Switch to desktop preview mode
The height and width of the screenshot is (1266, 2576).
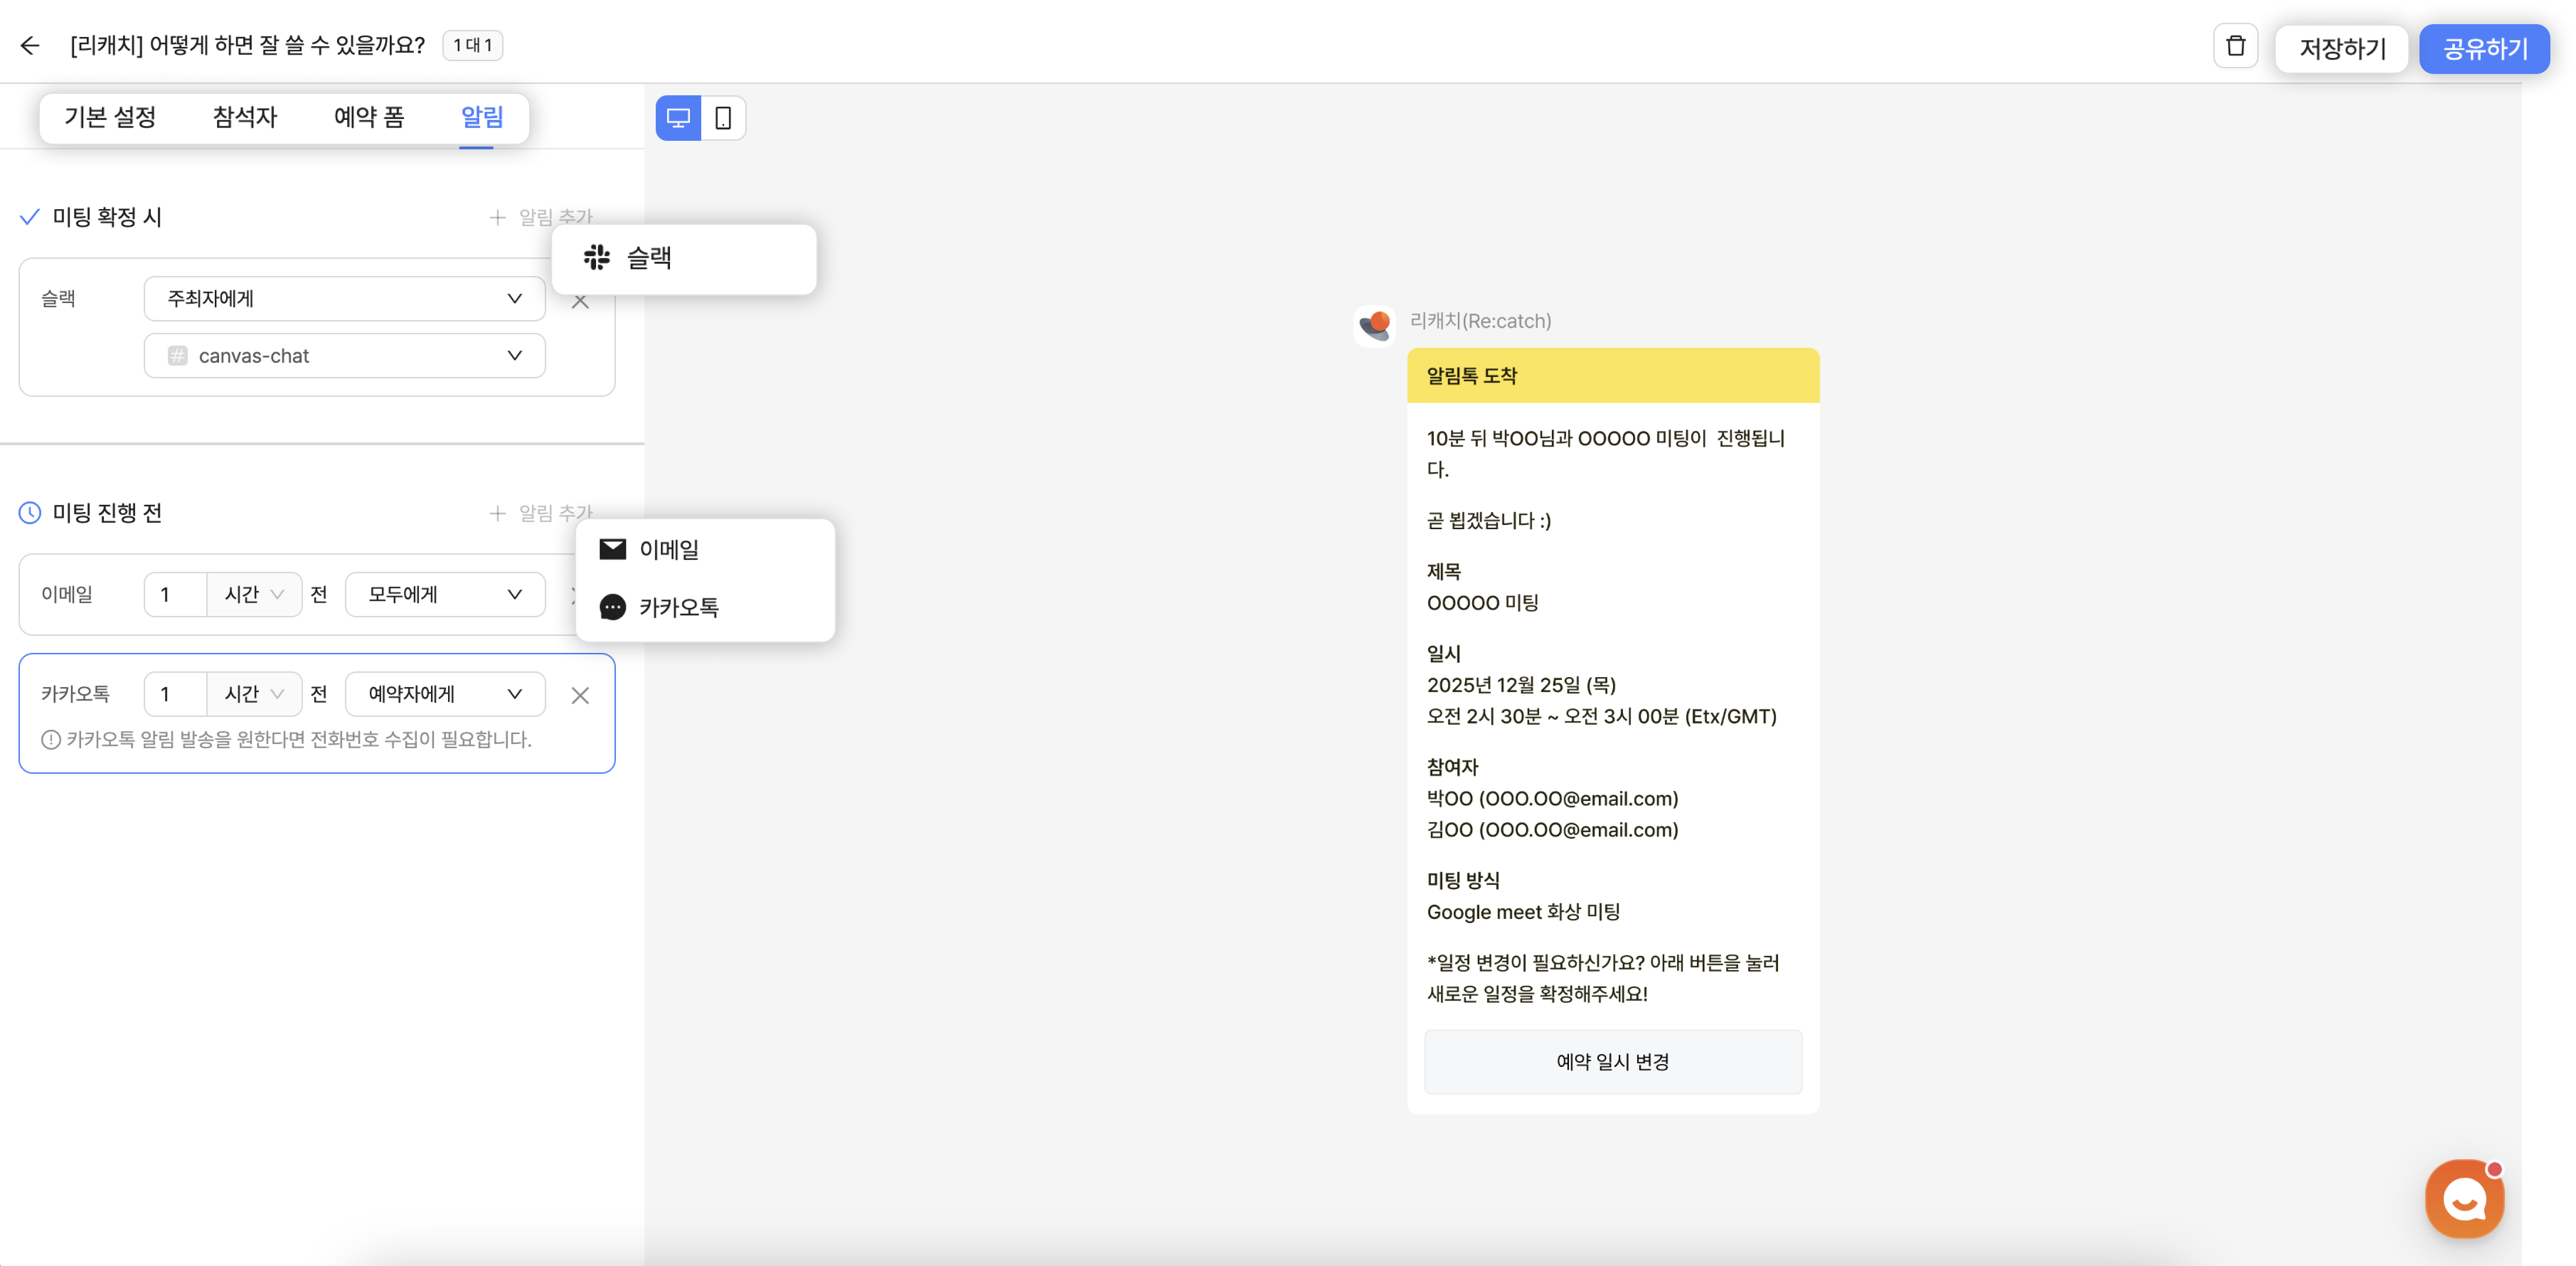(678, 118)
